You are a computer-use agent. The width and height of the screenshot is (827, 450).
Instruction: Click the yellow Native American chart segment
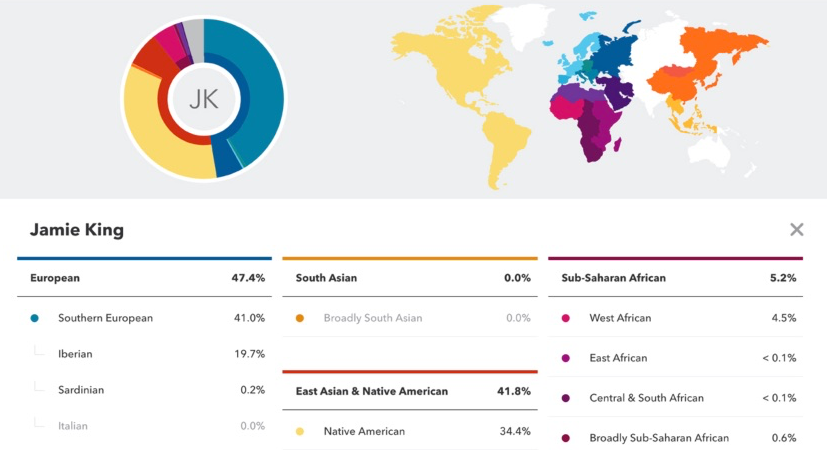(x=158, y=140)
